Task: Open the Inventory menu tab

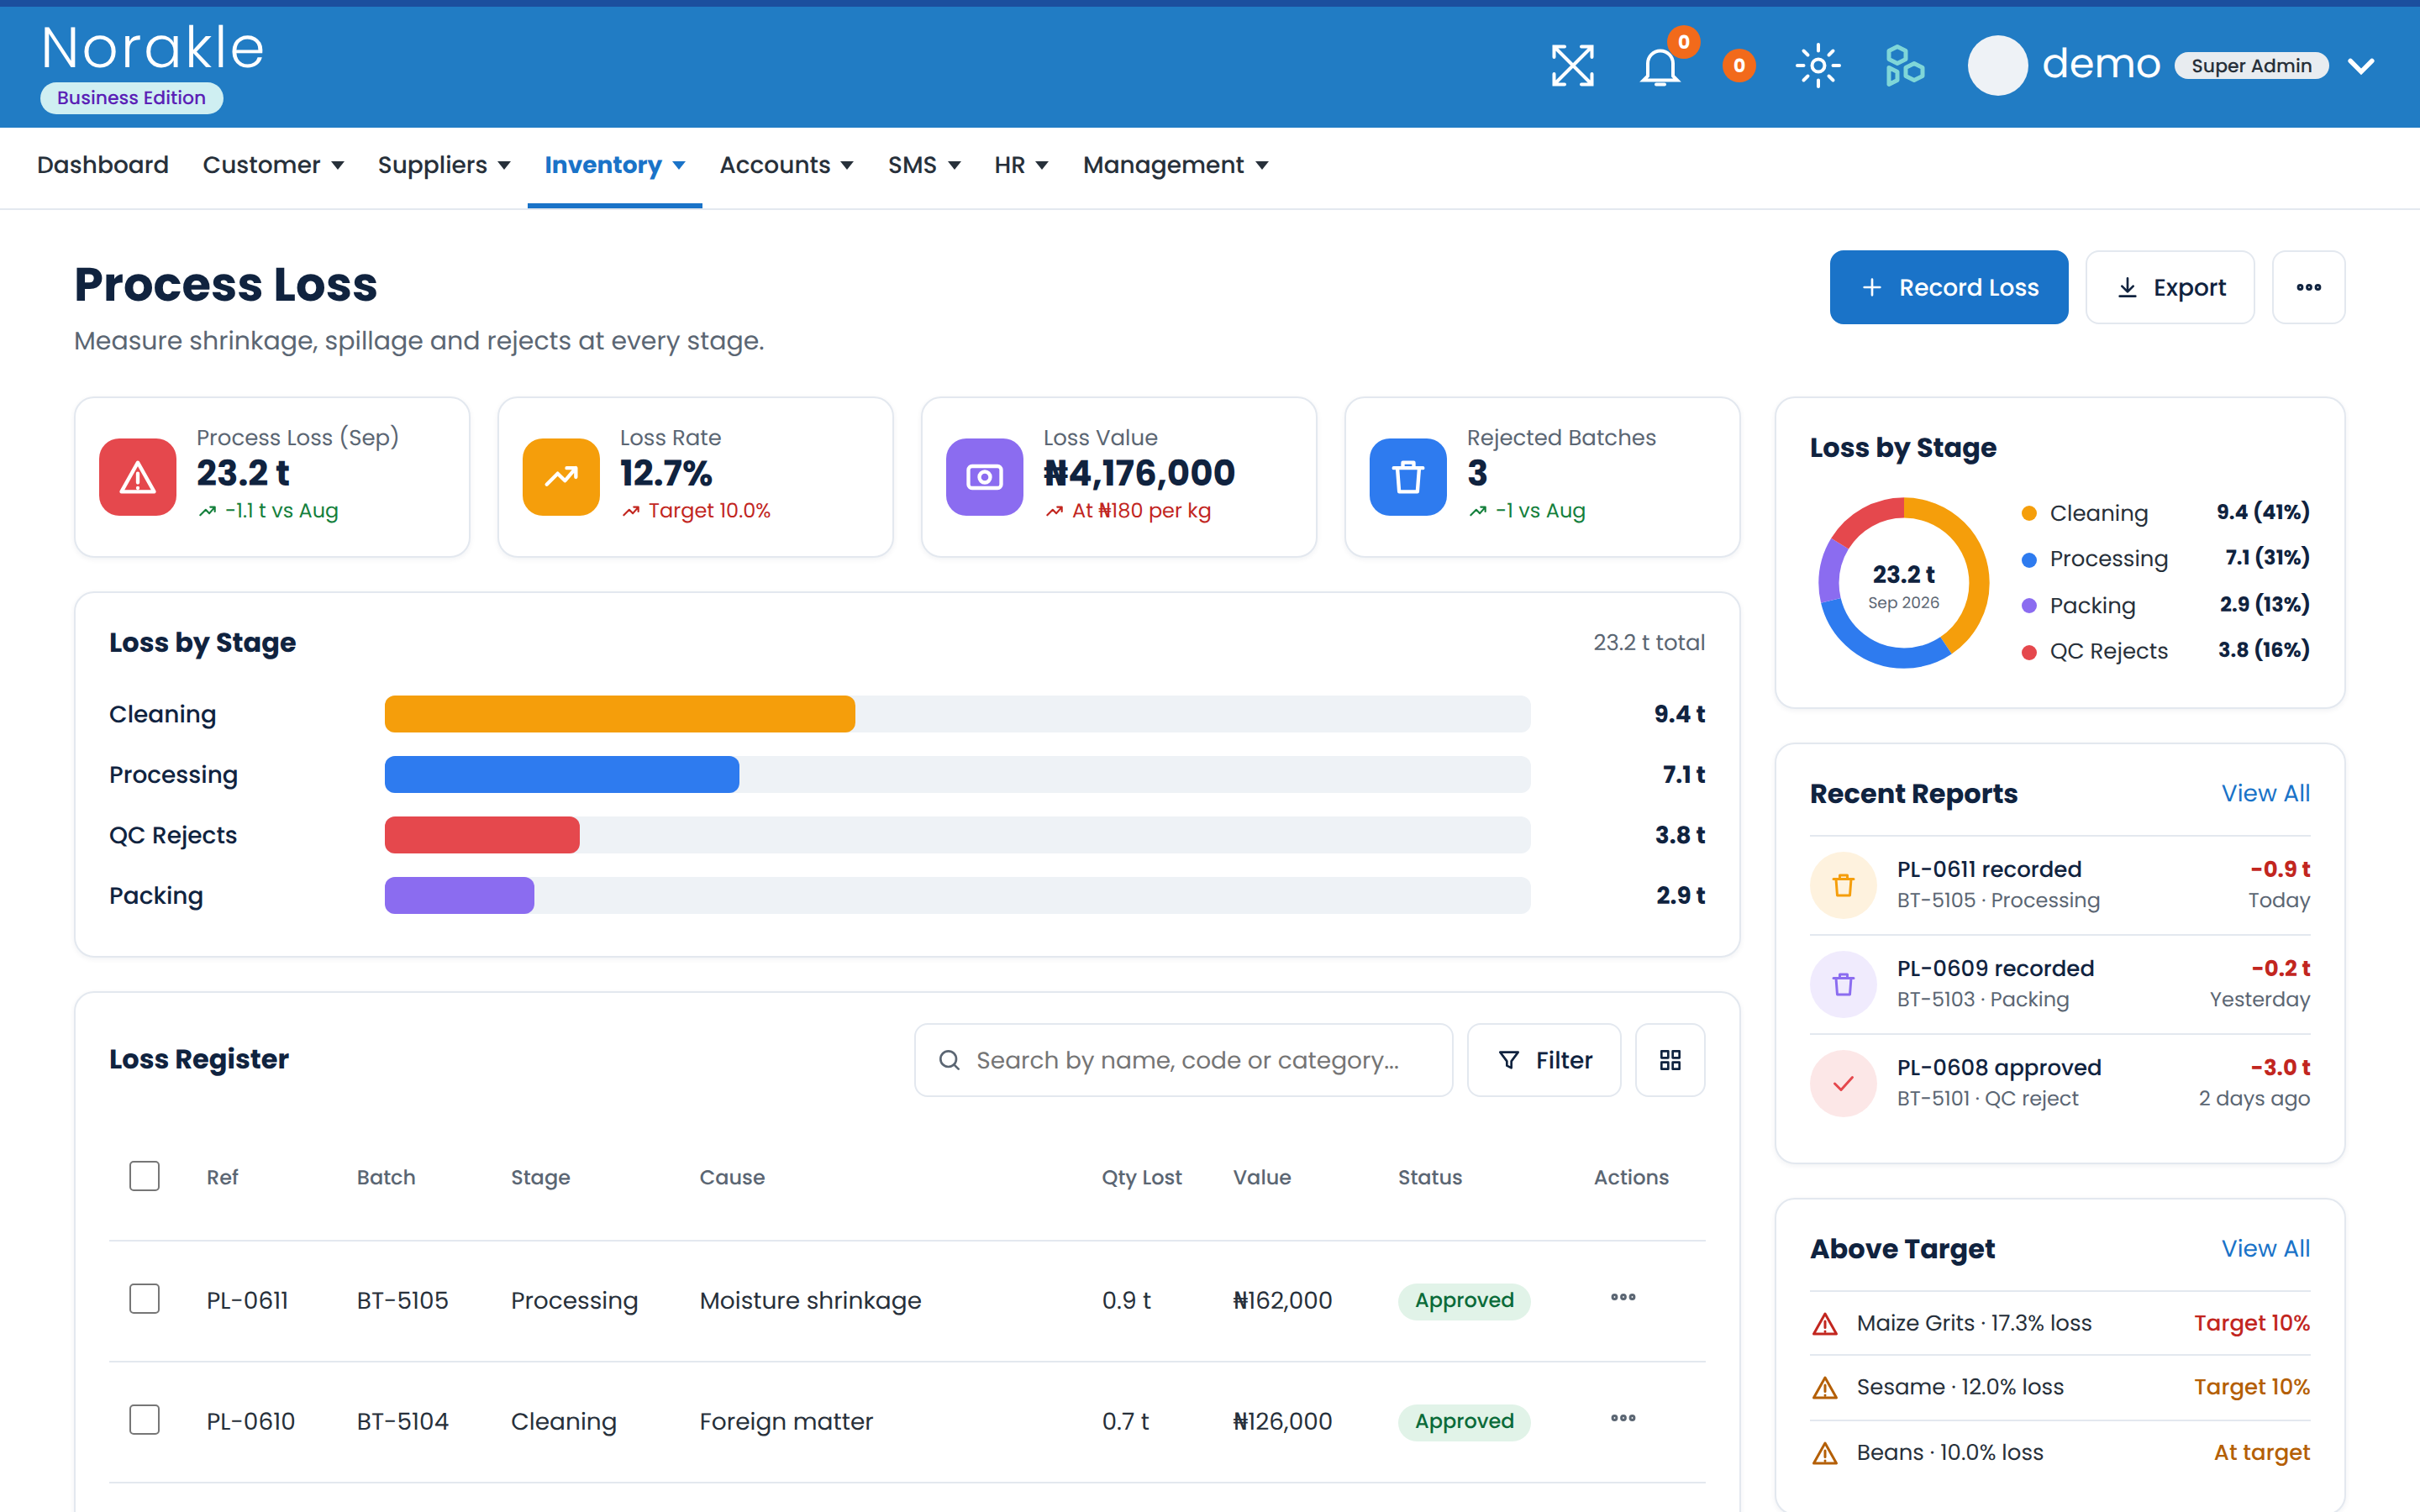Action: click(x=615, y=165)
